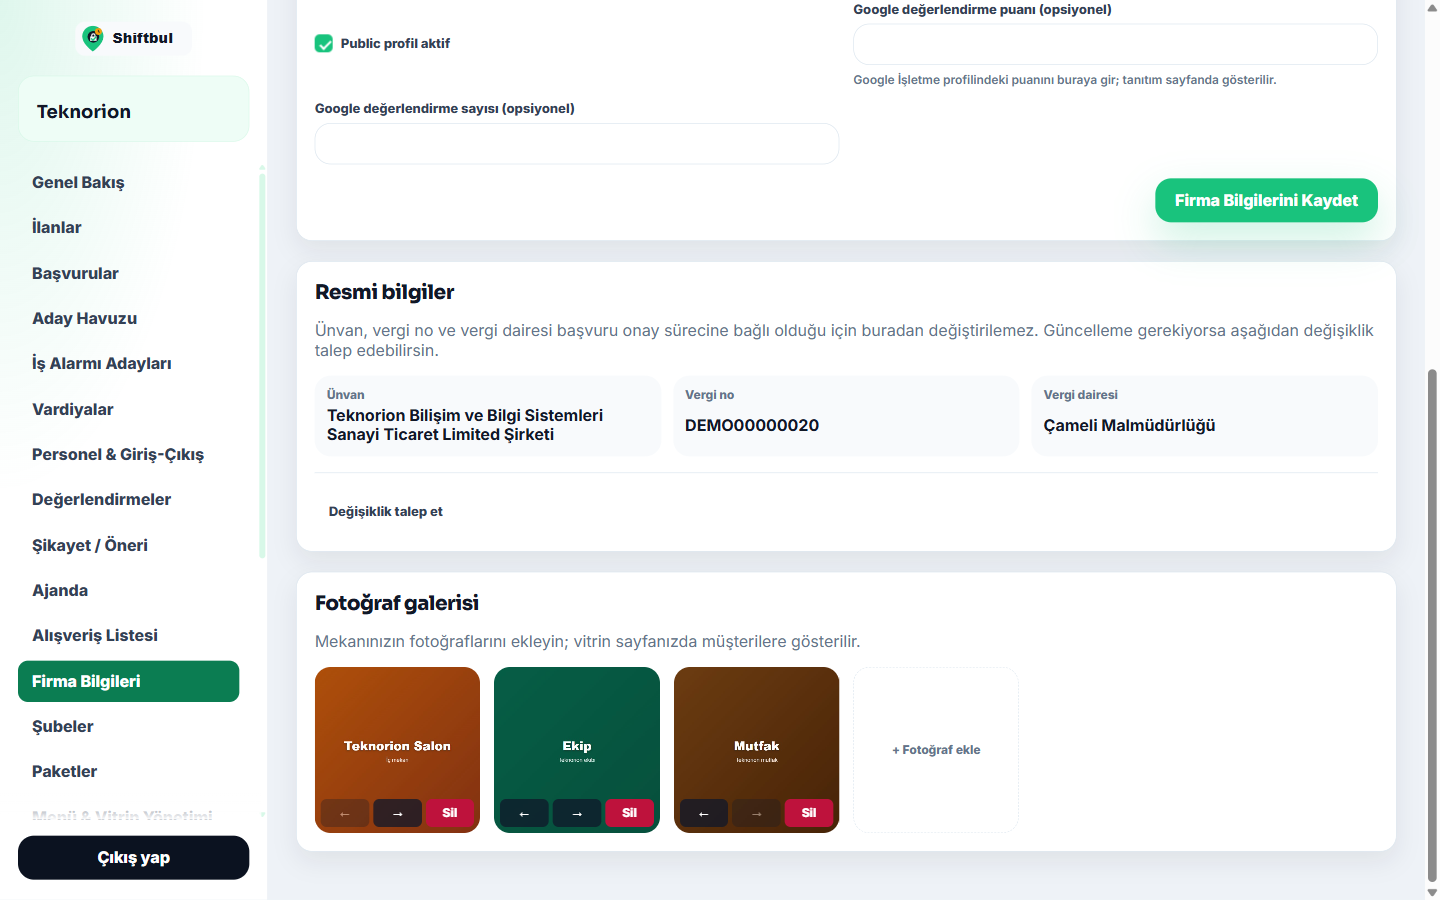Move Ekip photo left
This screenshot has width=1440, height=900.
[524, 813]
